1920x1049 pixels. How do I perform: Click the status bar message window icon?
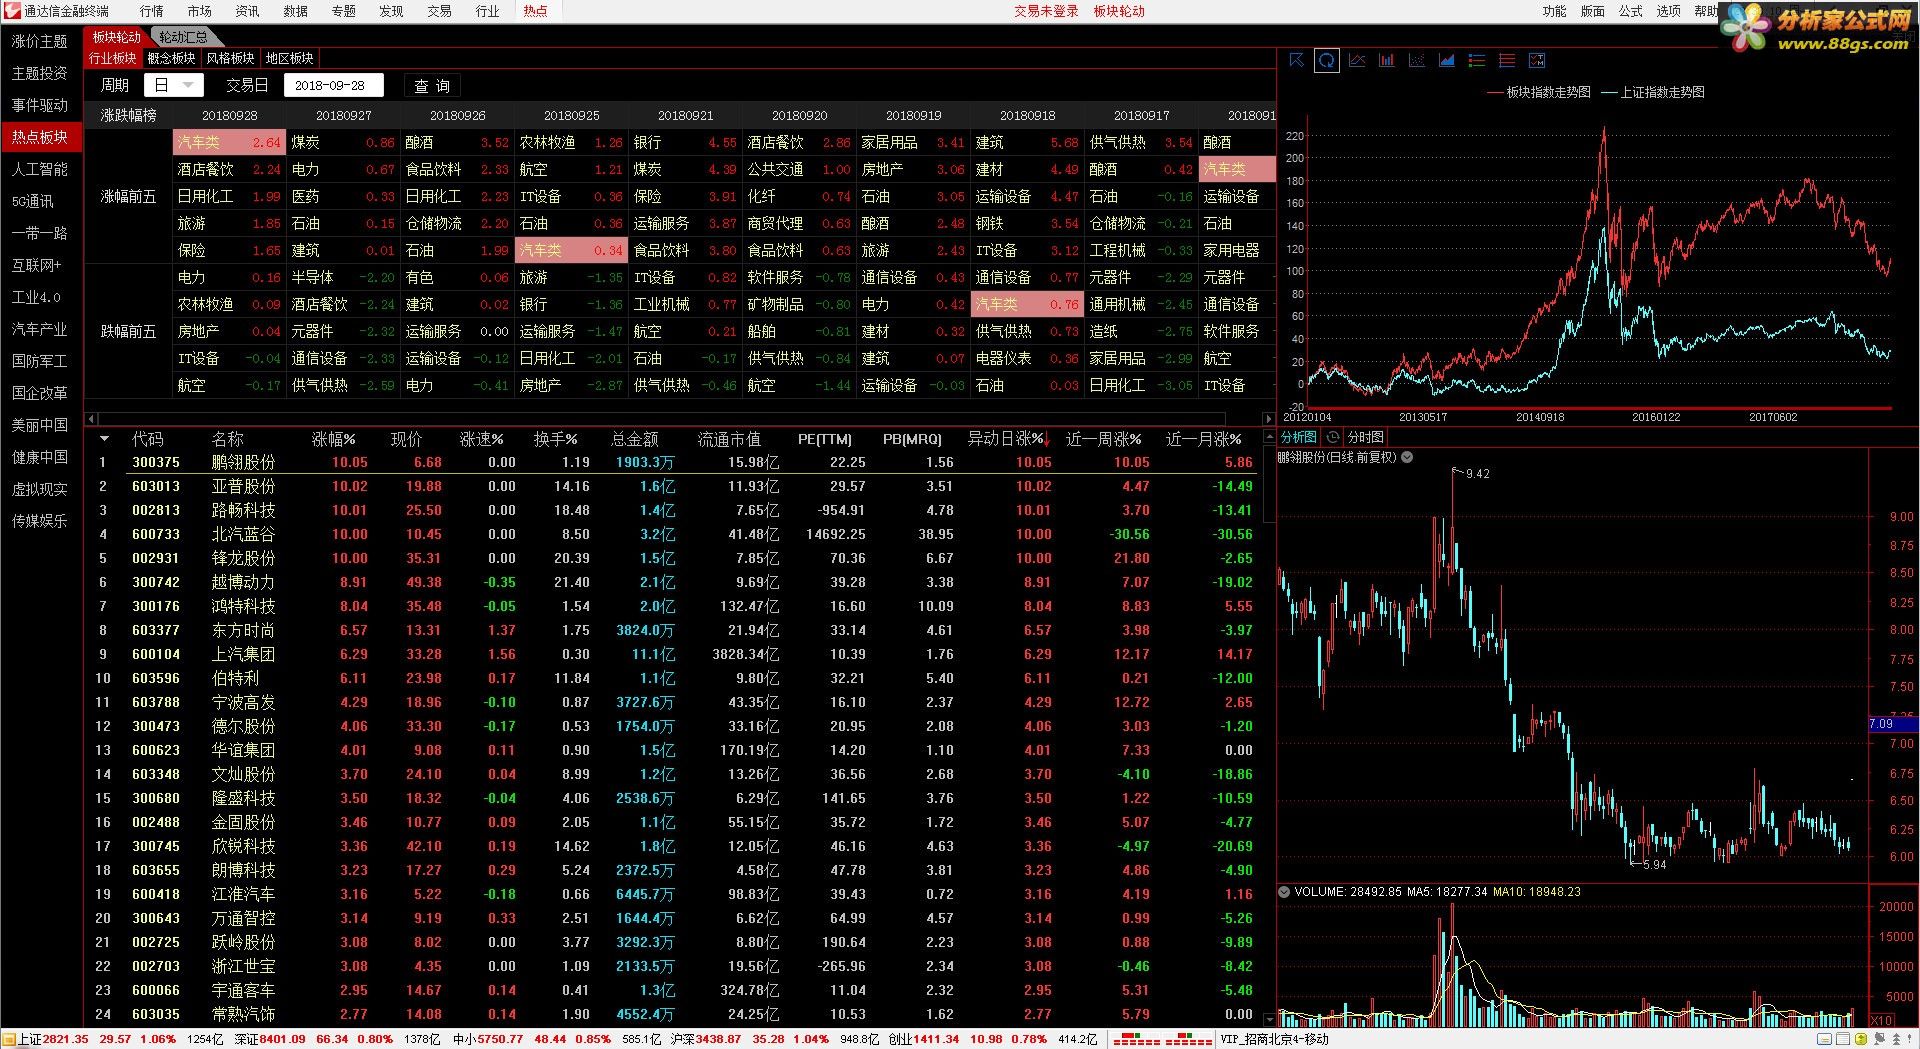1824,1039
